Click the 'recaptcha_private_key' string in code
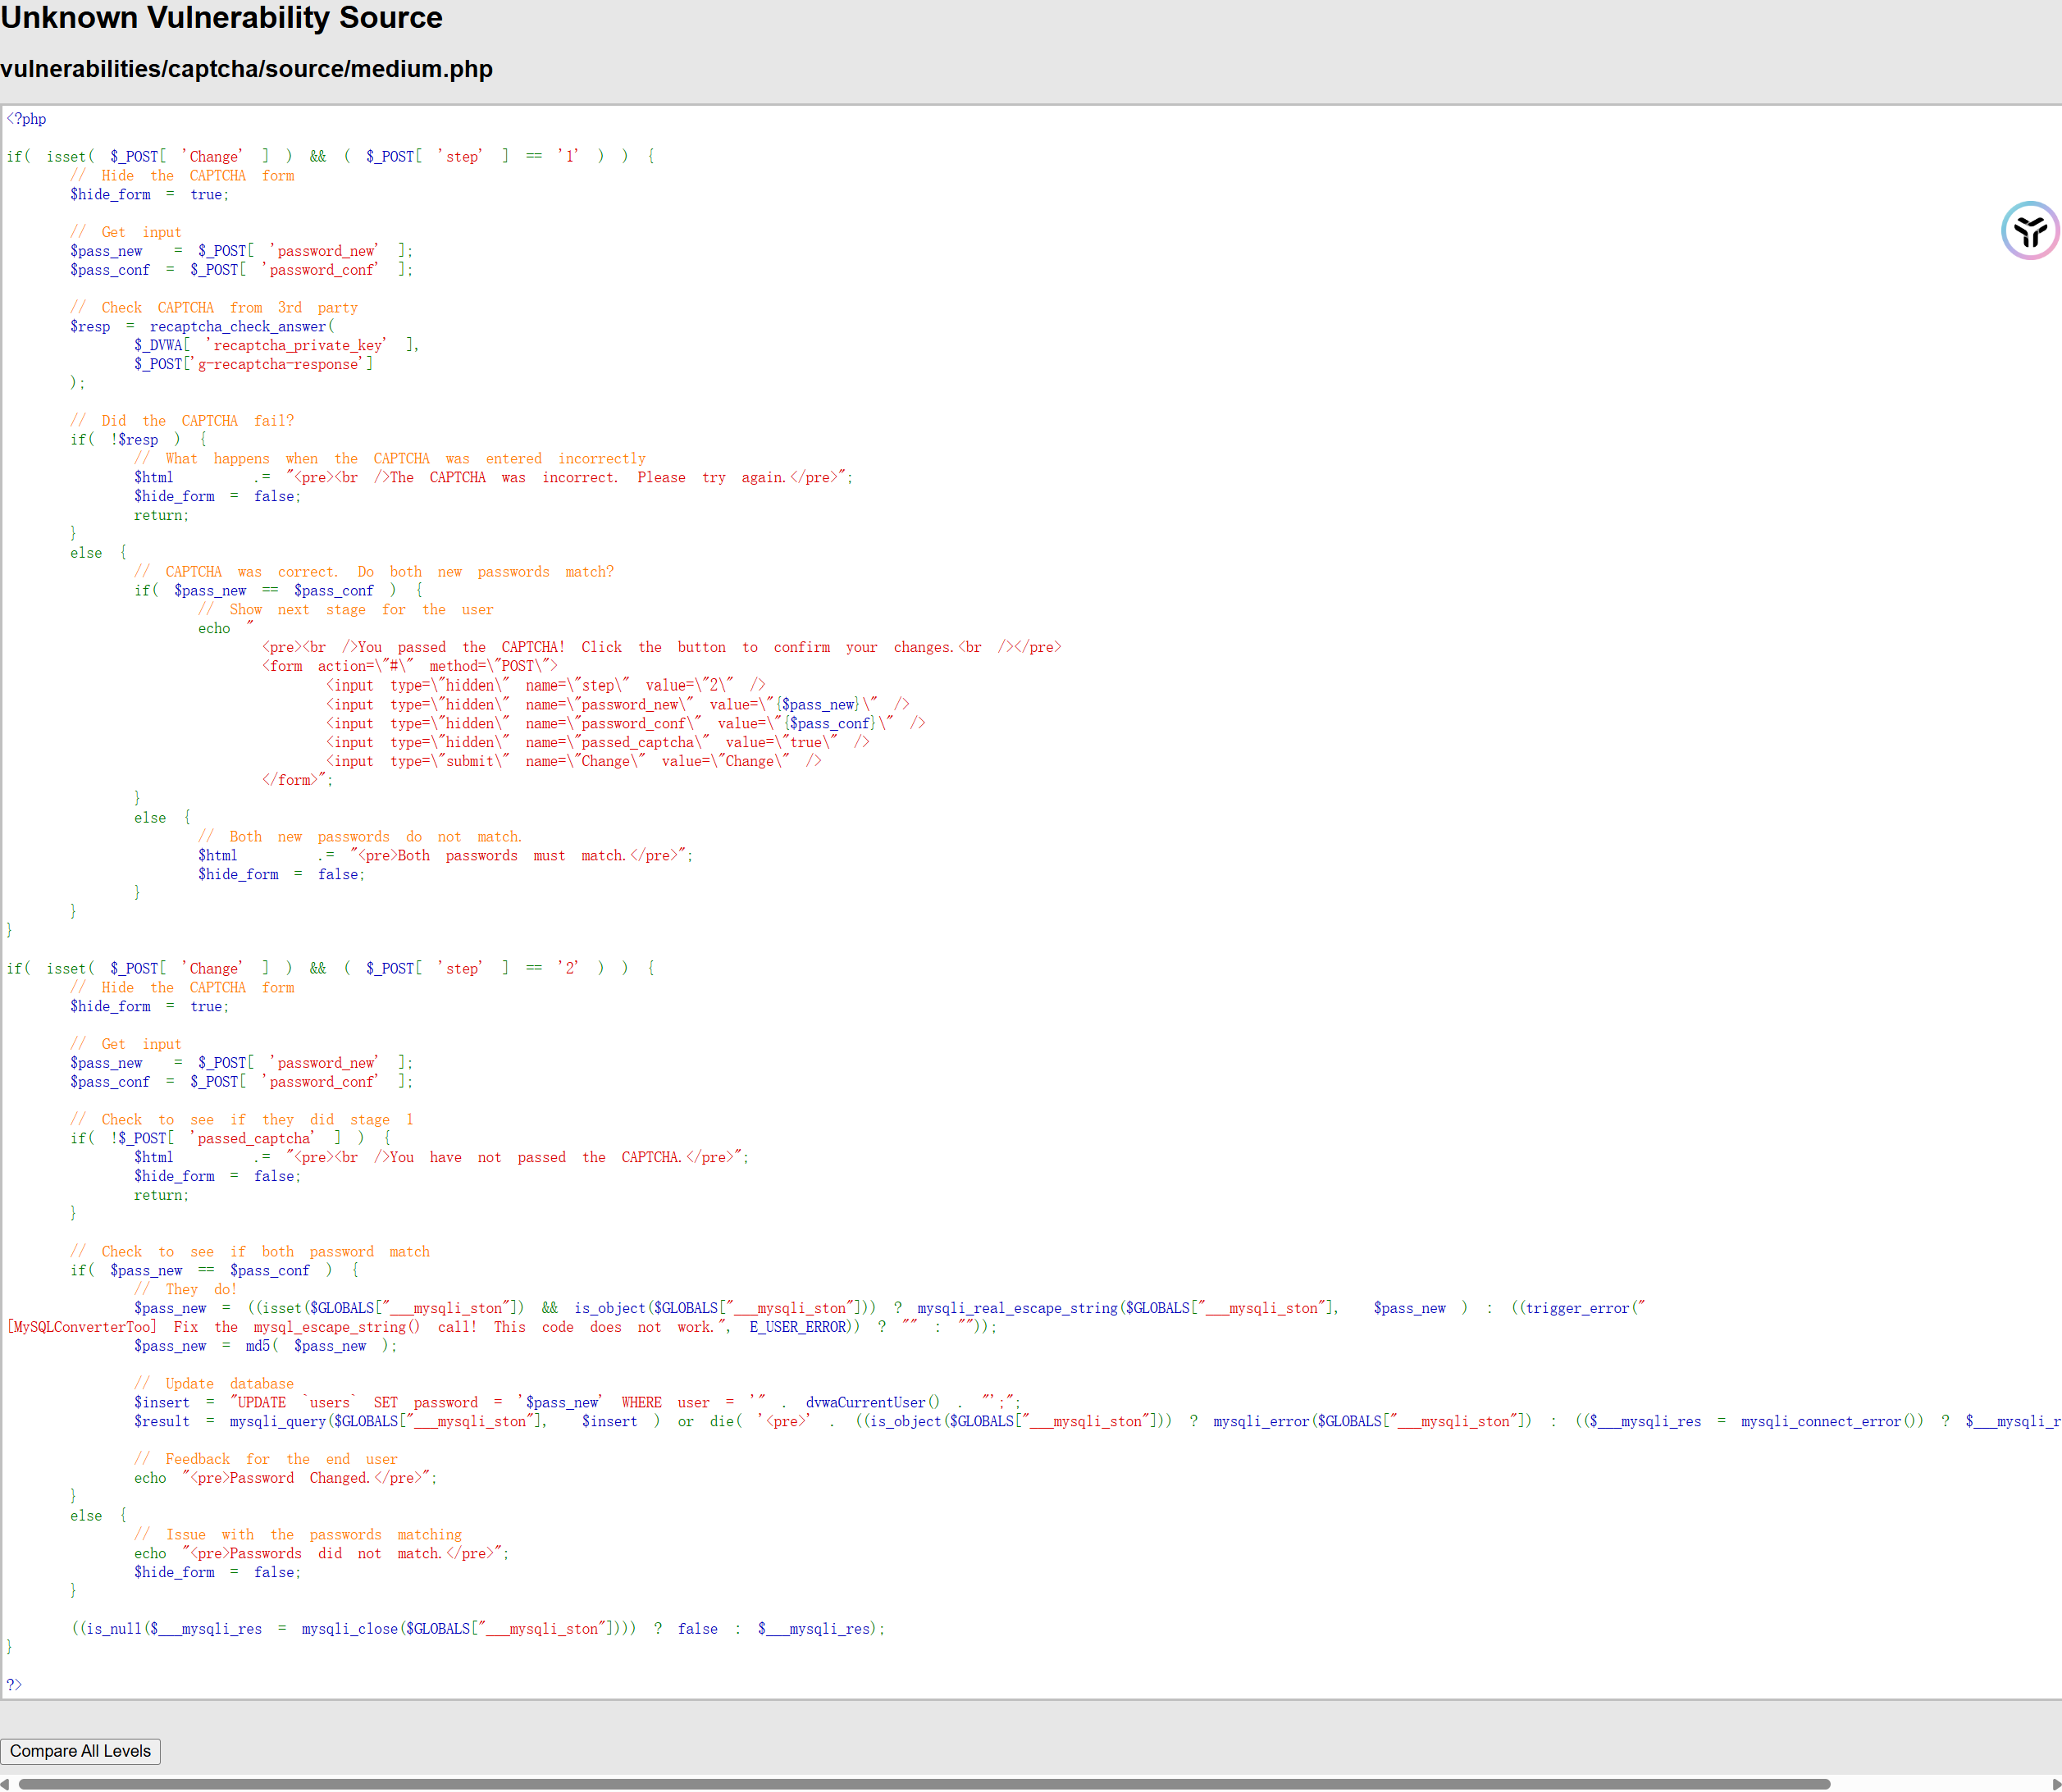Viewport: 2062px width, 1792px height. [x=296, y=346]
